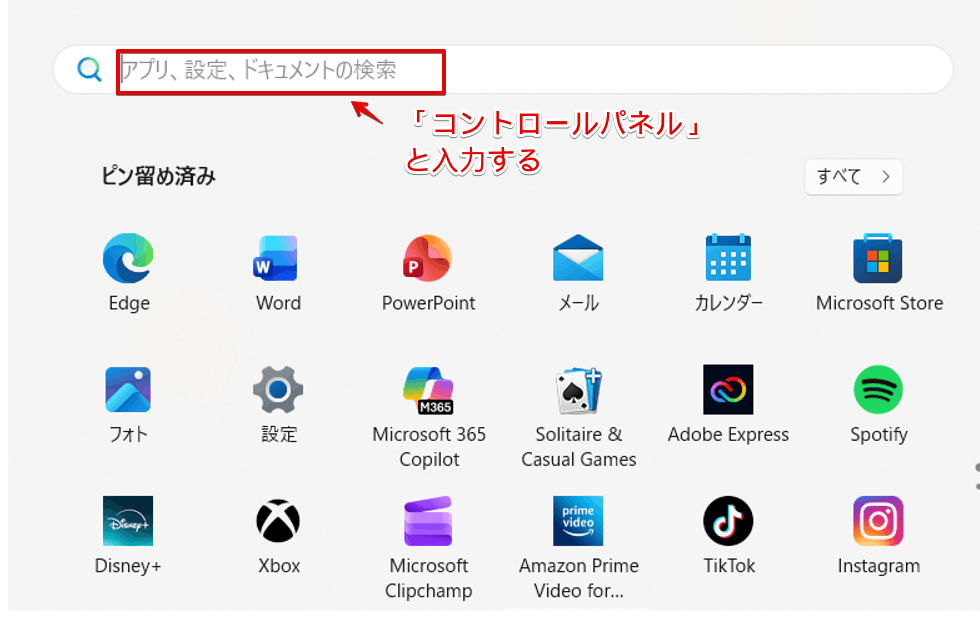
Task: Expand the すべて apps list
Action: click(852, 176)
